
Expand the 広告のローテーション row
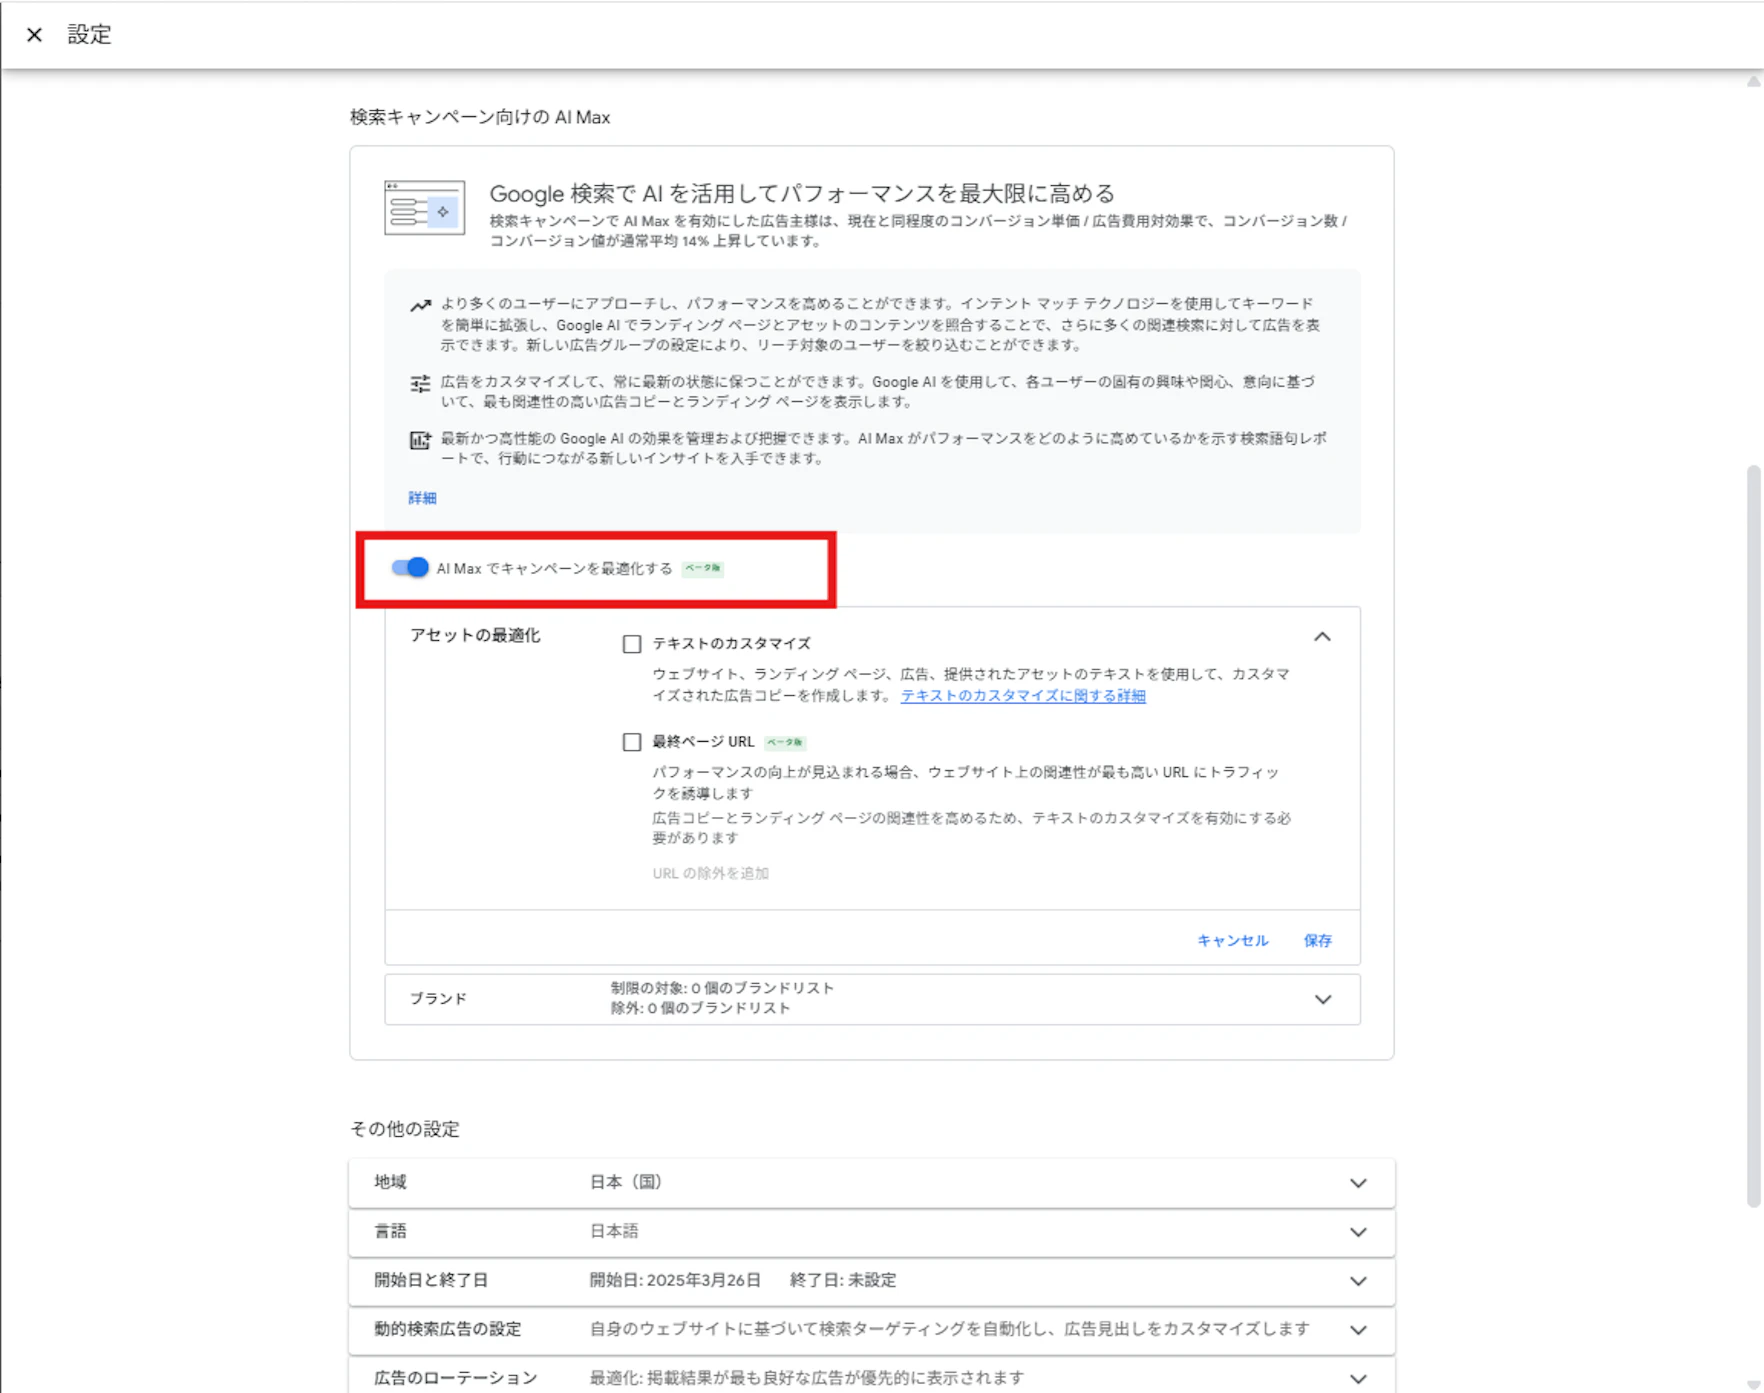pyautogui.click(x=872, y=1377)
